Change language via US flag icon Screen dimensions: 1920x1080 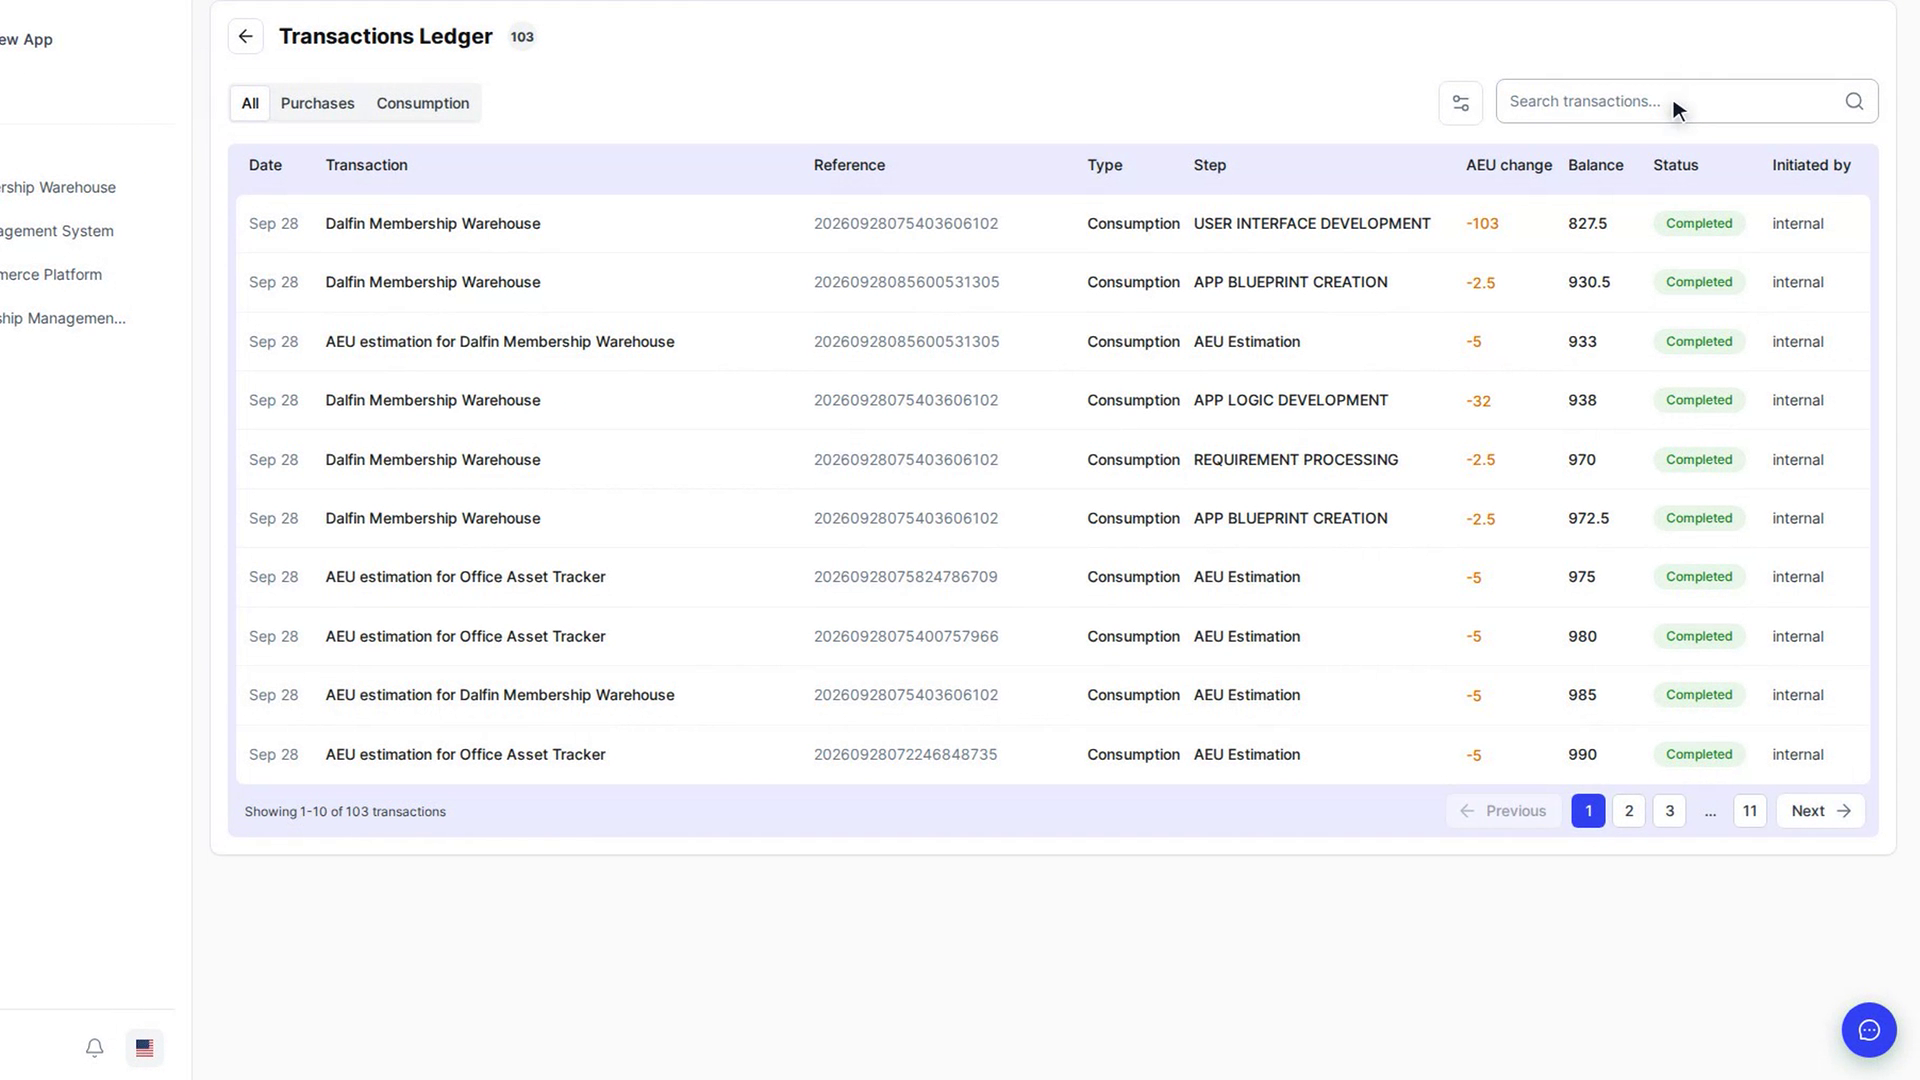click(145, 1048)
